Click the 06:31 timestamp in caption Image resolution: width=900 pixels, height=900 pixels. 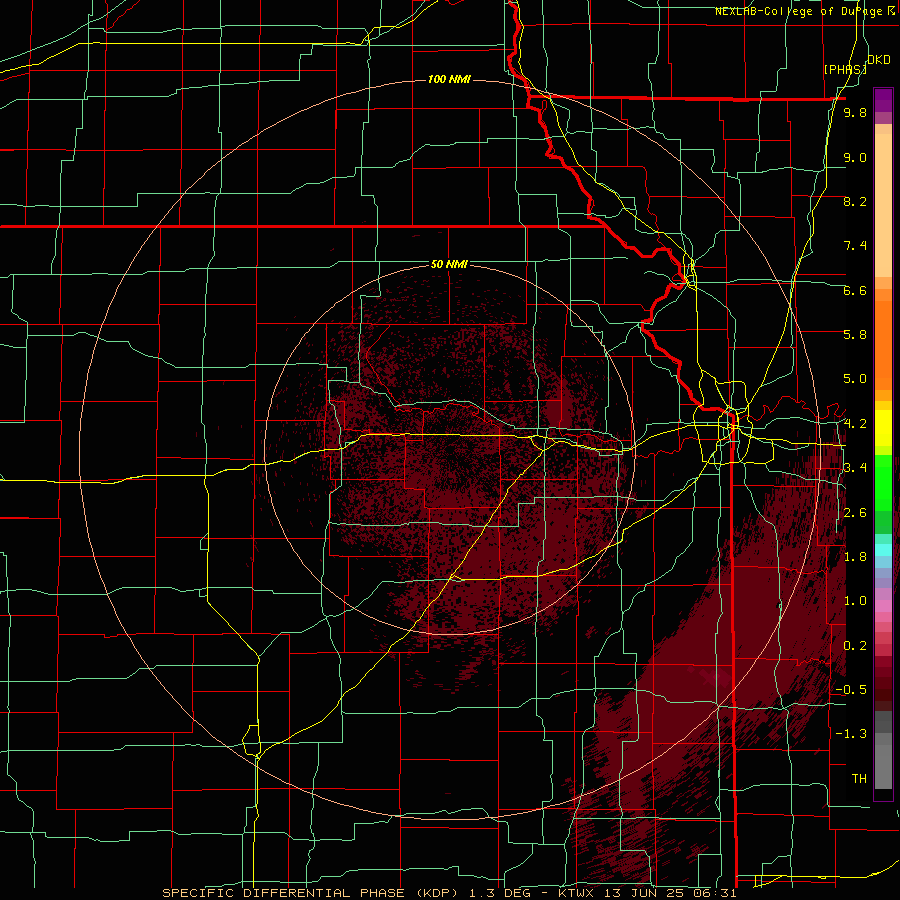point(717,893)
